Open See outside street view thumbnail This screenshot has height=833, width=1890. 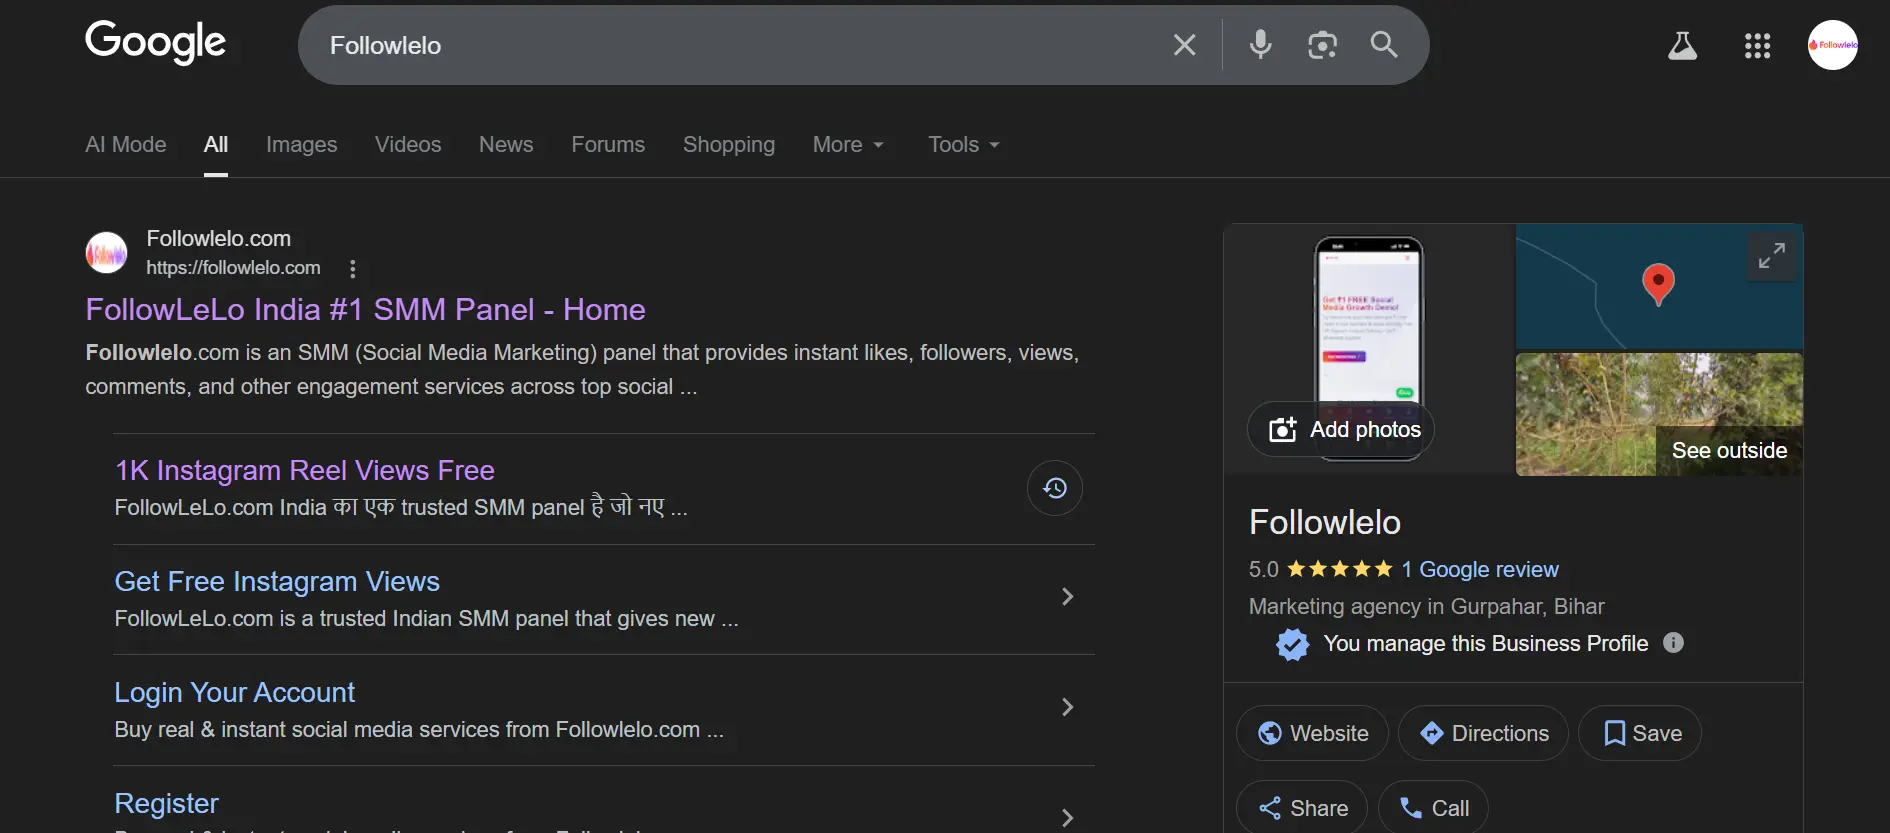tap(1659, 414)
